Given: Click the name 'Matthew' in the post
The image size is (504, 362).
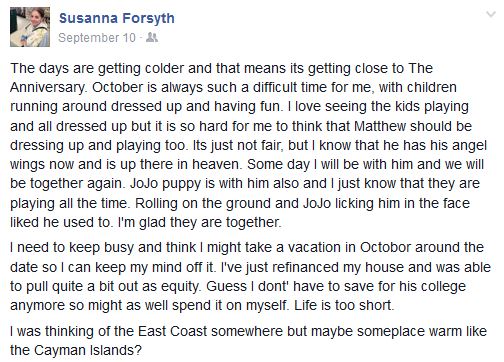Looking at the screenshot, I should coord(380,126).
